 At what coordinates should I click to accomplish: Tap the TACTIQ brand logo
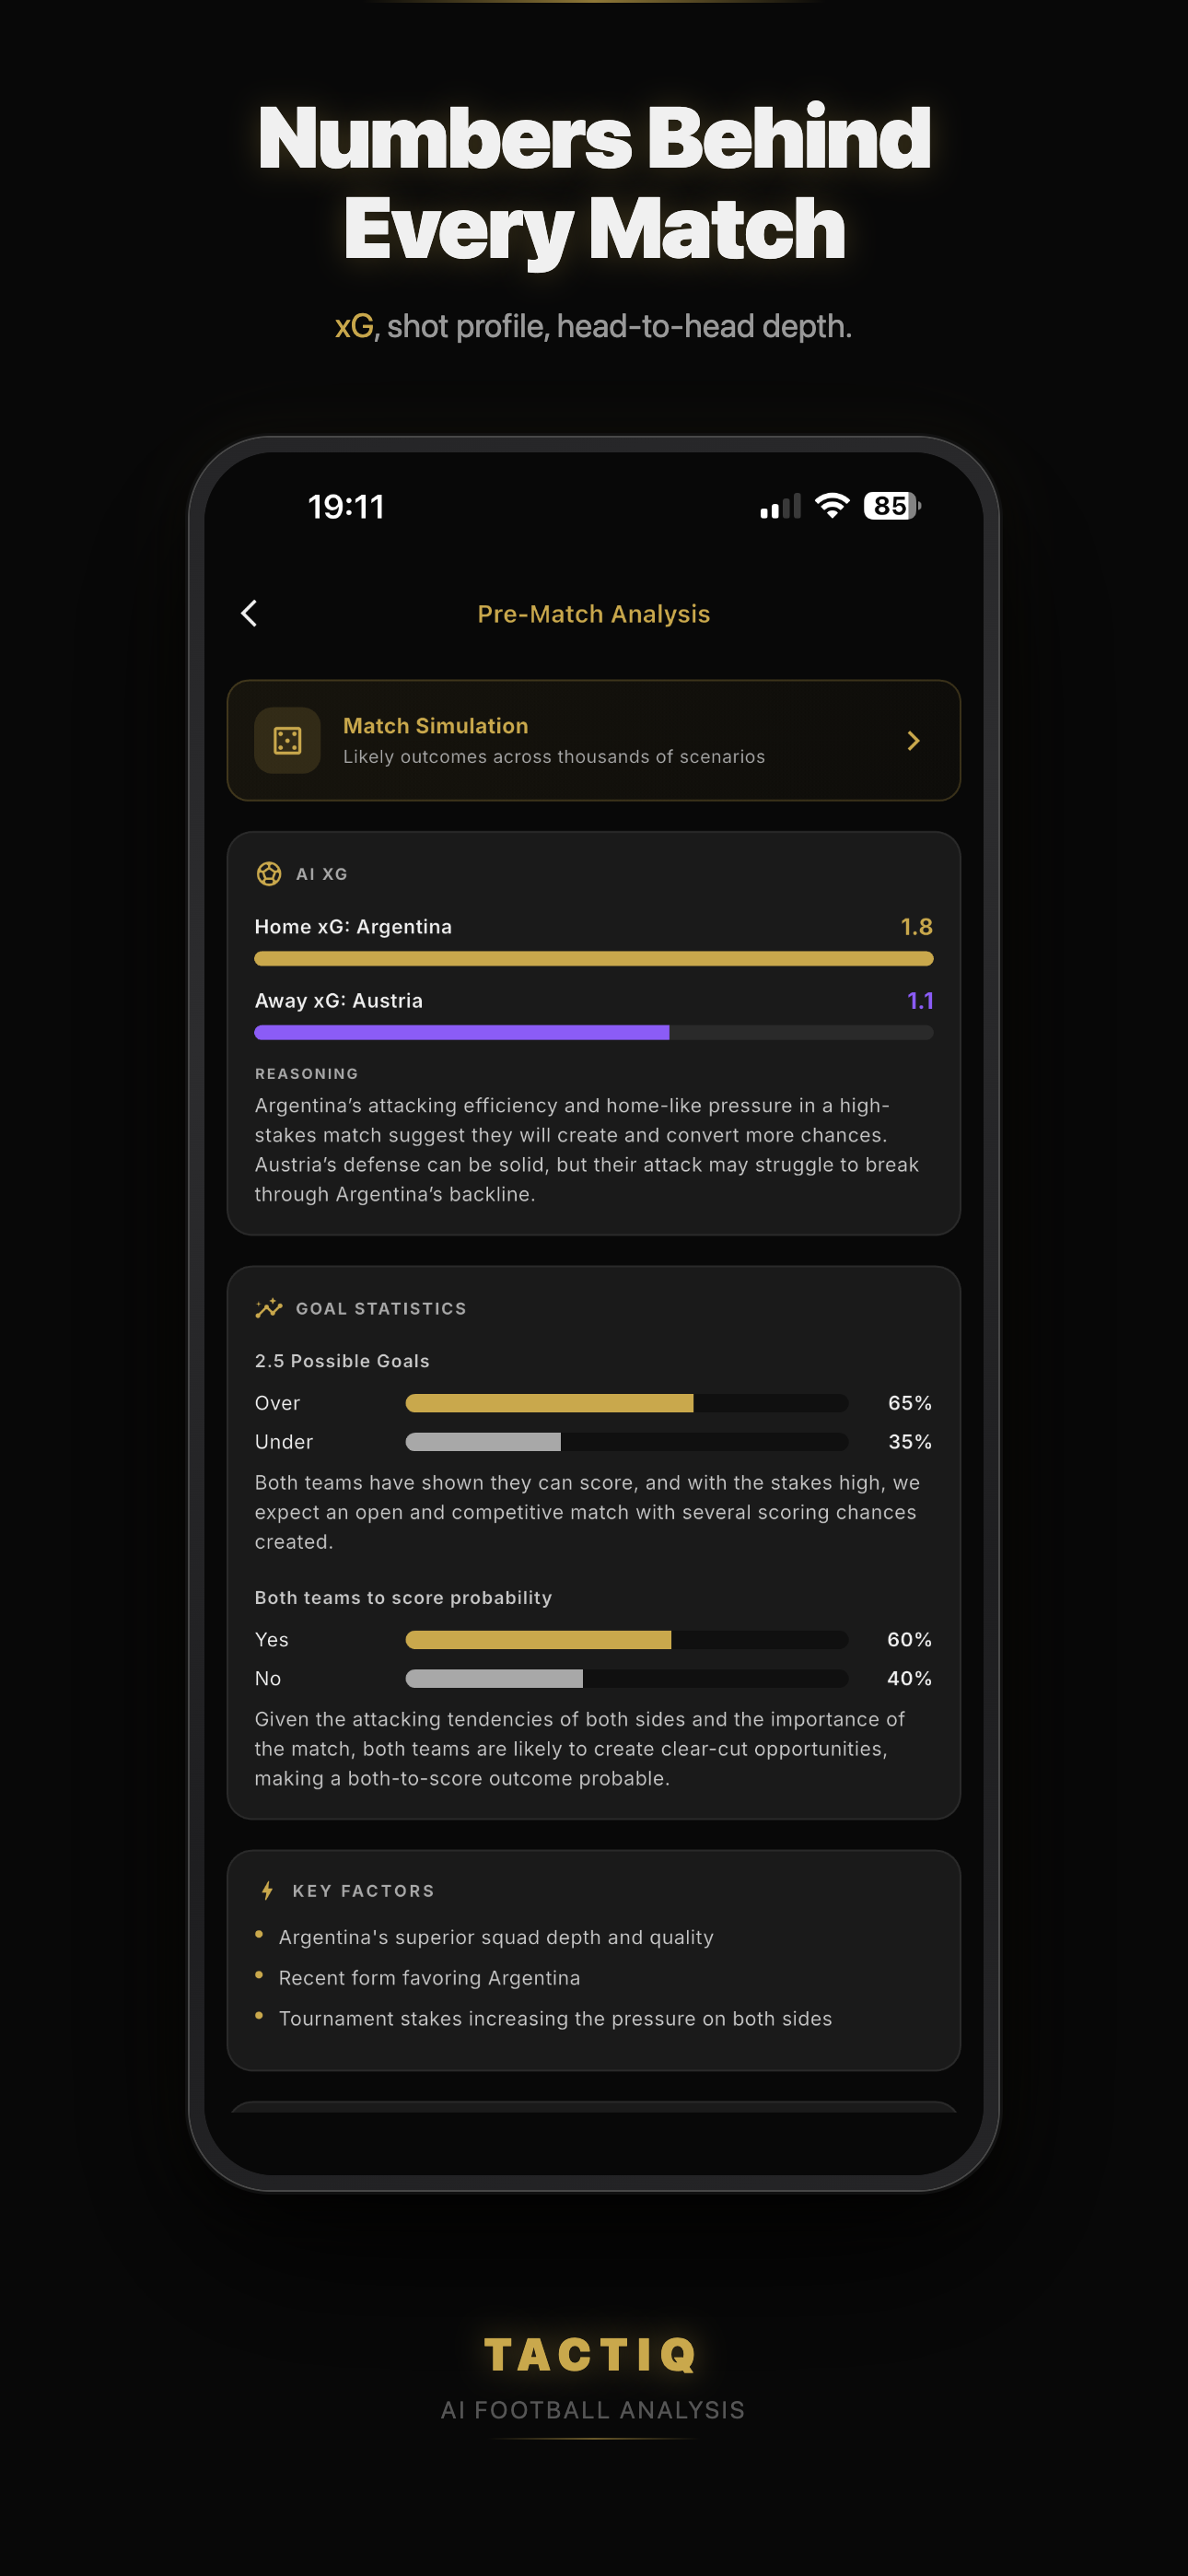[593, 2355]
